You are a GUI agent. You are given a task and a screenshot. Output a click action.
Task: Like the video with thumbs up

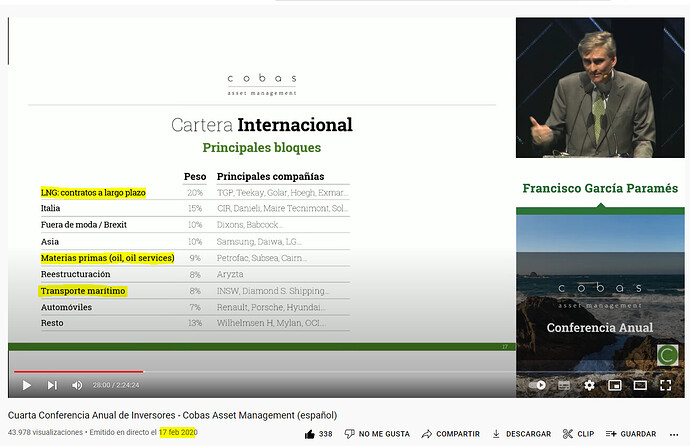(x=310, y=434)
